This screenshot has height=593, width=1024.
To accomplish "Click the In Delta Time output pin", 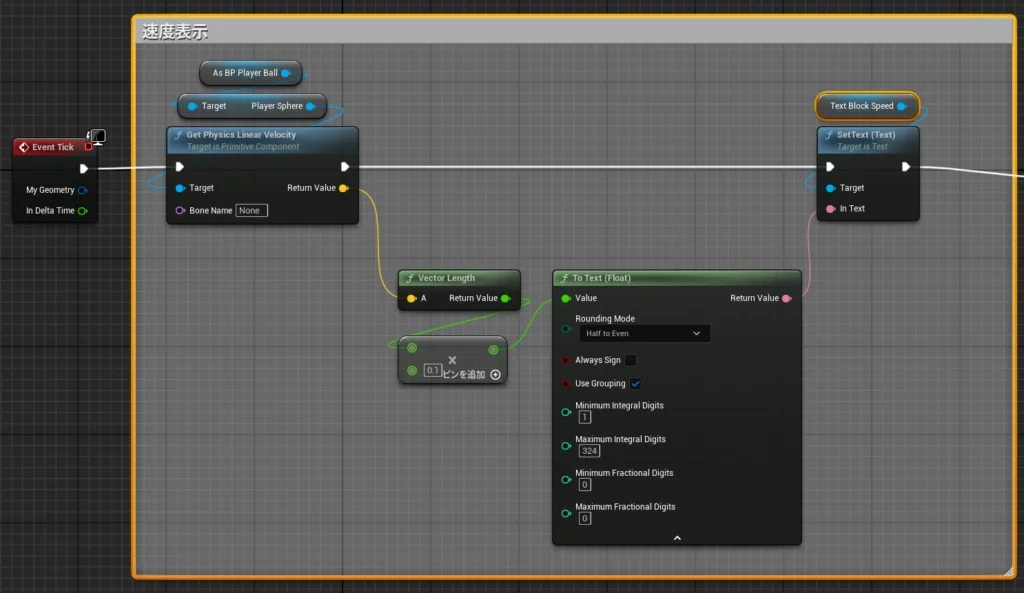I will [83, 211].
